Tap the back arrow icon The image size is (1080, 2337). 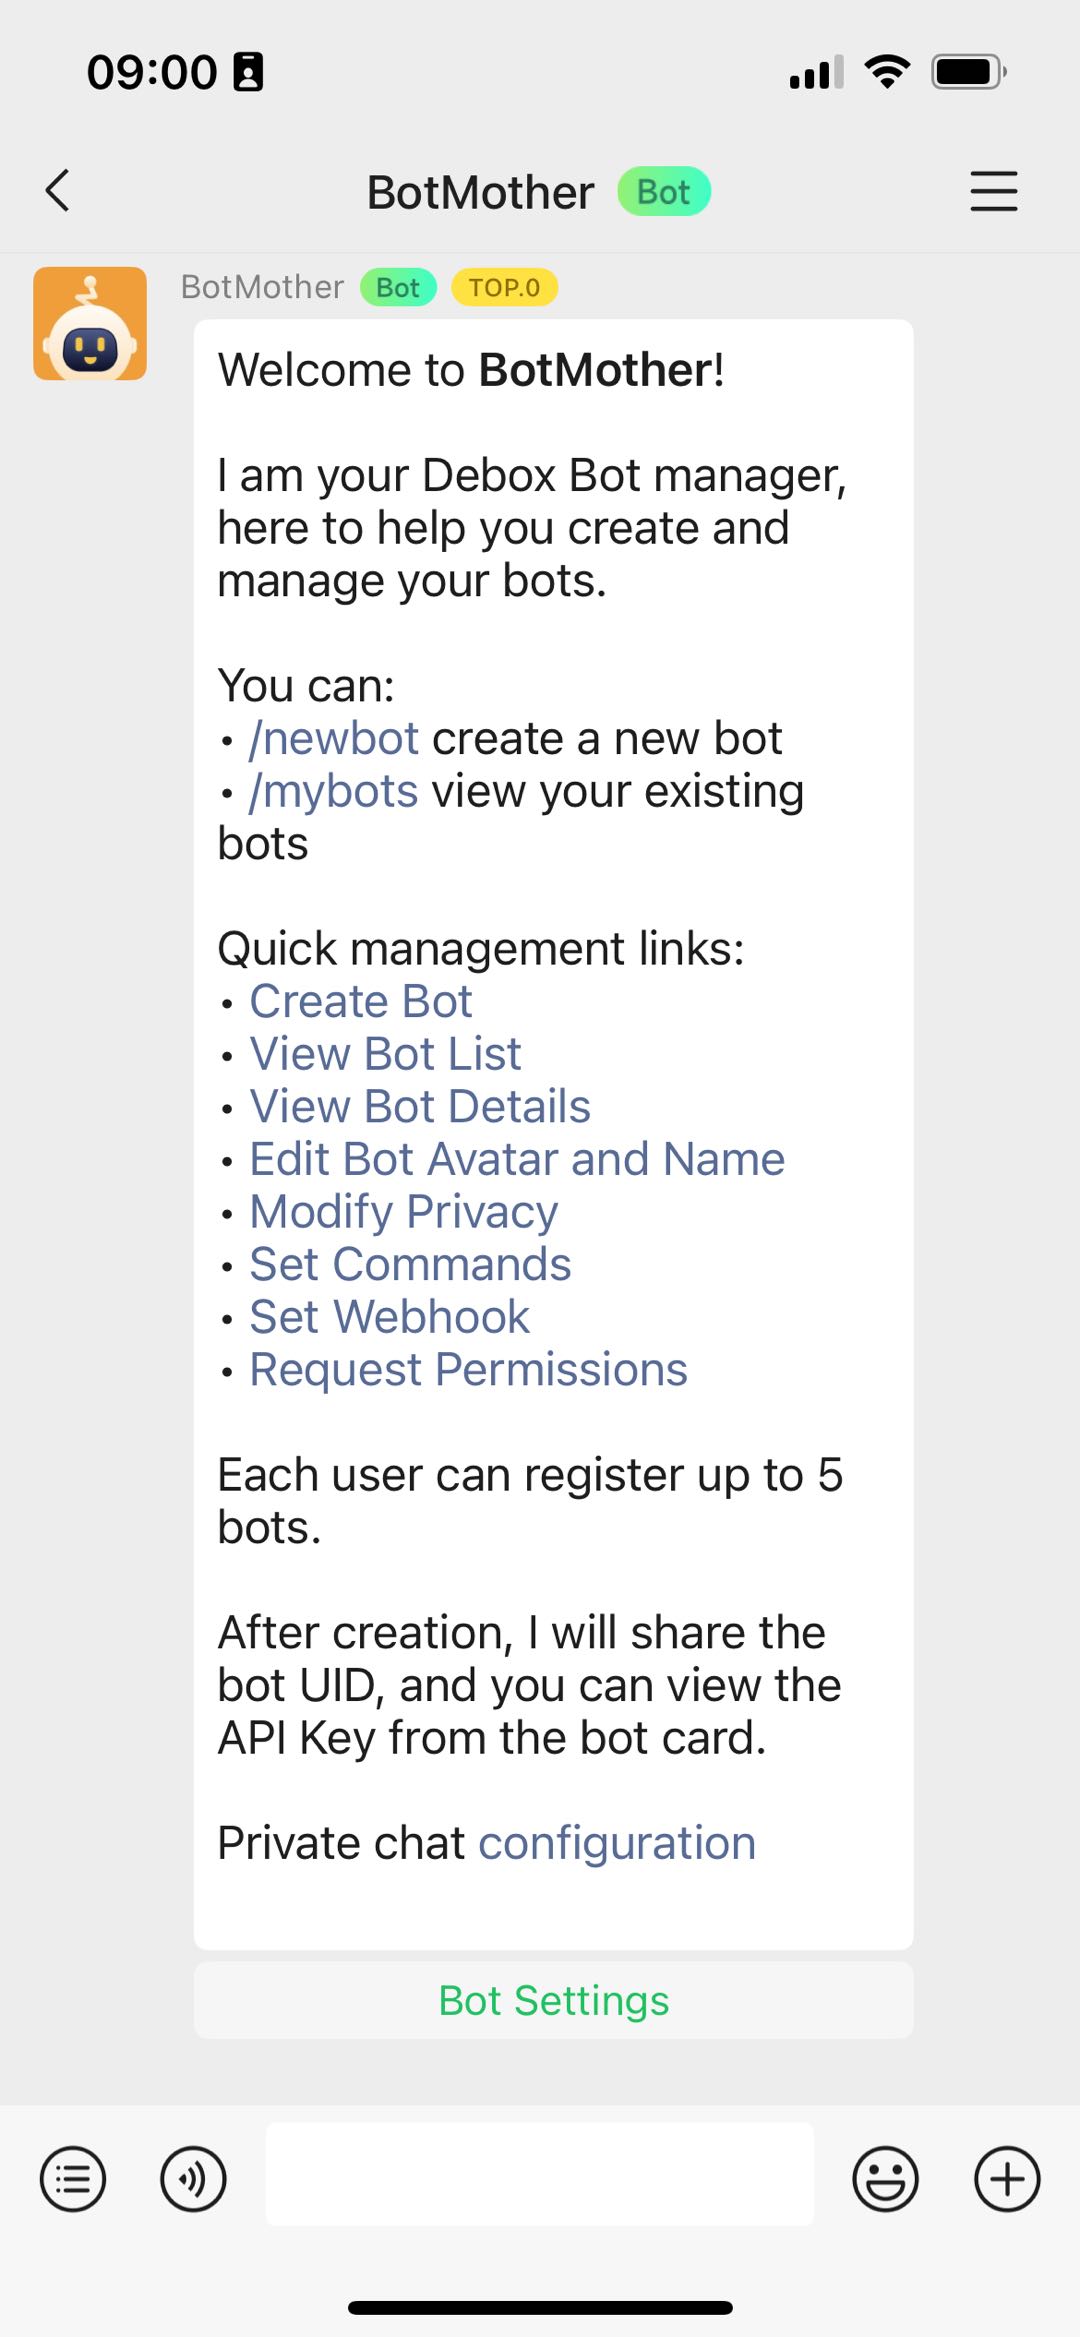pos(58,190)
